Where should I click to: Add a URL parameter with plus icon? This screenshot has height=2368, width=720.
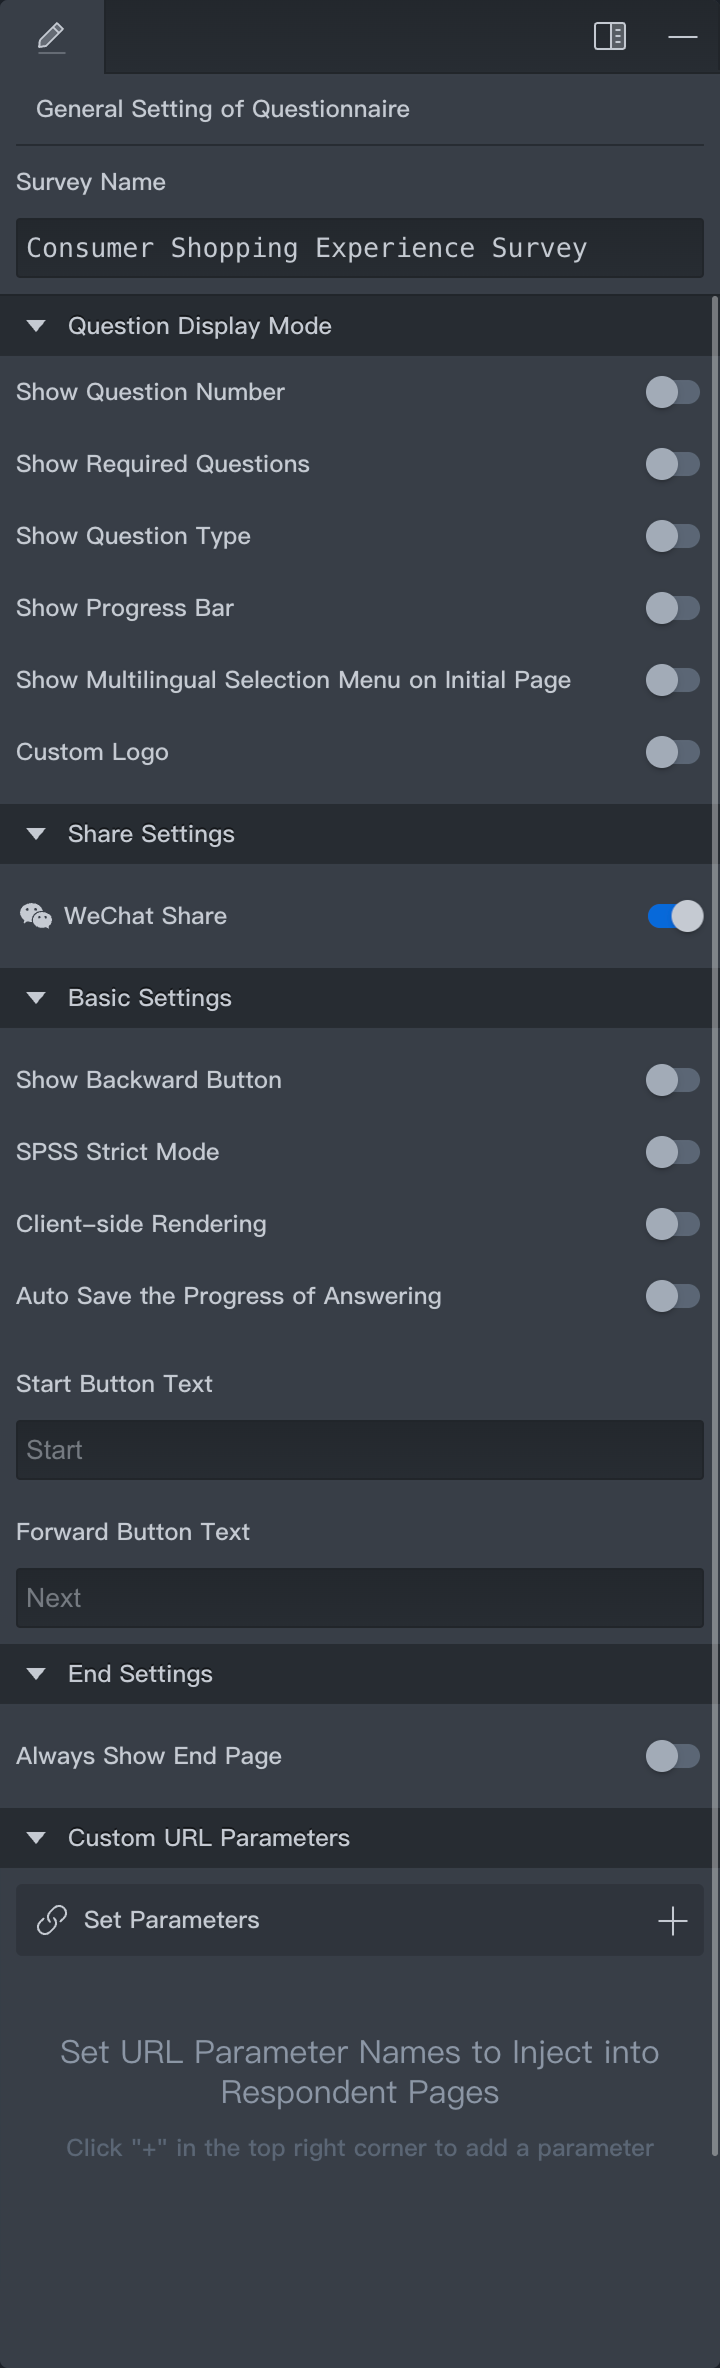click(673, 1920)
